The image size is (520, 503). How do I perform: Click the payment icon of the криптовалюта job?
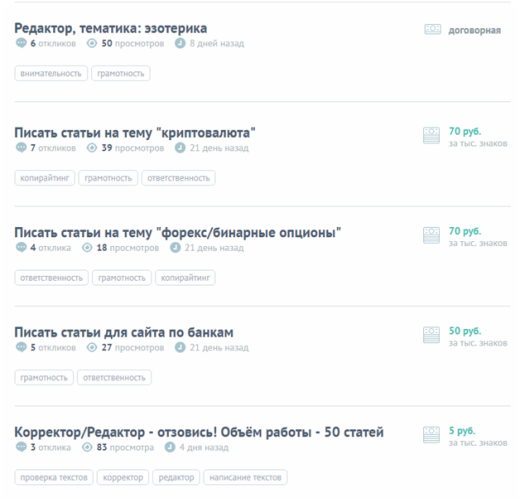pyautogui.click(x=431, y=135)
